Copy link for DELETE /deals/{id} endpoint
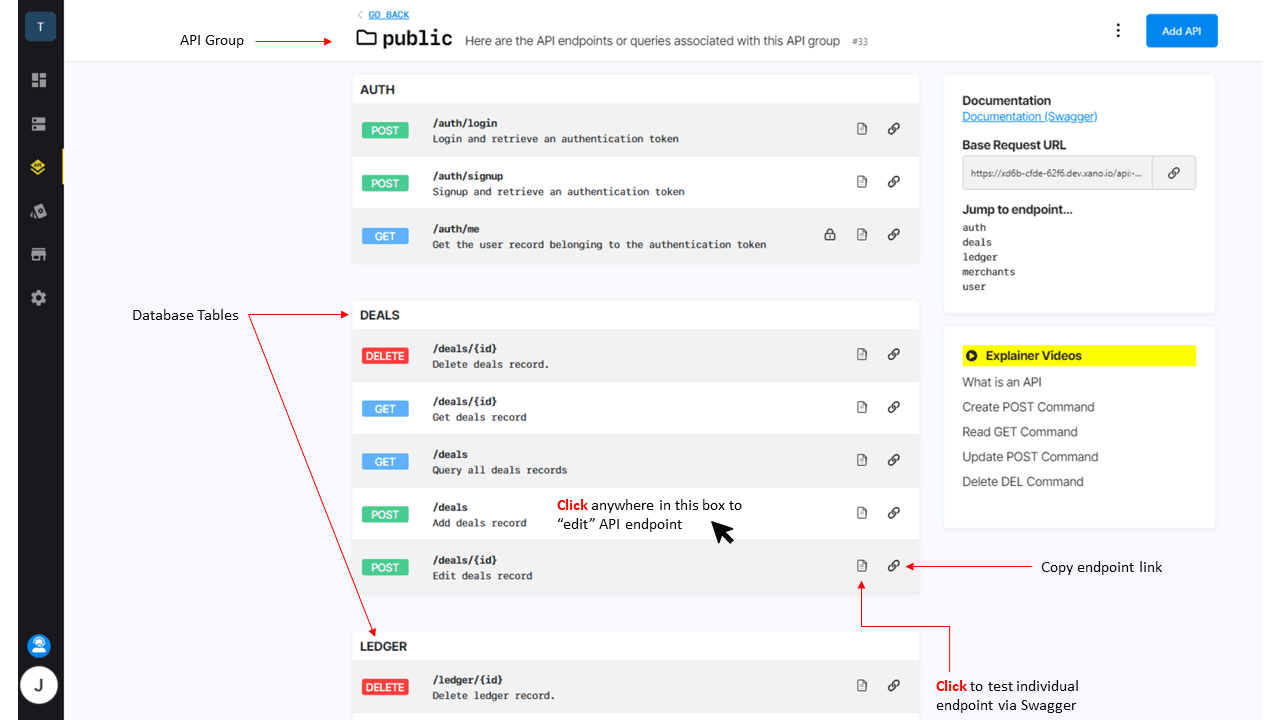1280x720 pixels. tap(894, 354)
